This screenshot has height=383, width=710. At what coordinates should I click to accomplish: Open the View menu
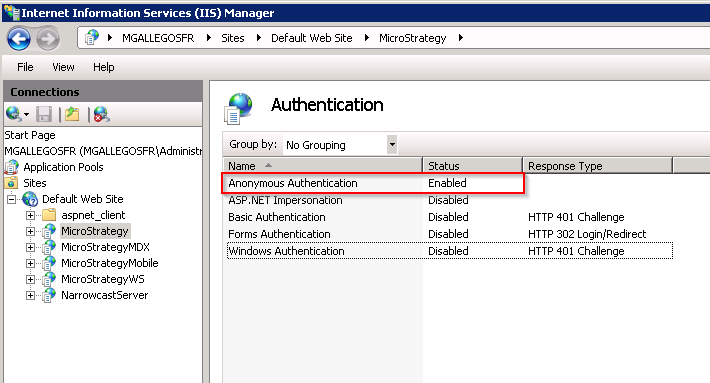coord(63,67)
